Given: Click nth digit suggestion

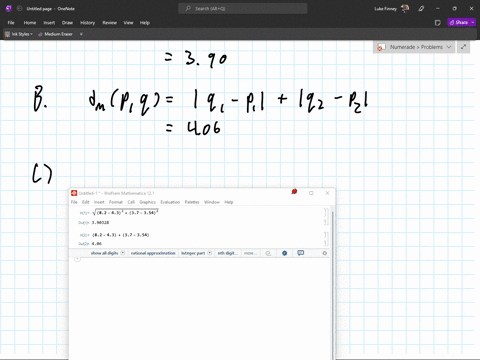Looking at the screenshot, I should click(x=228, y=253).
